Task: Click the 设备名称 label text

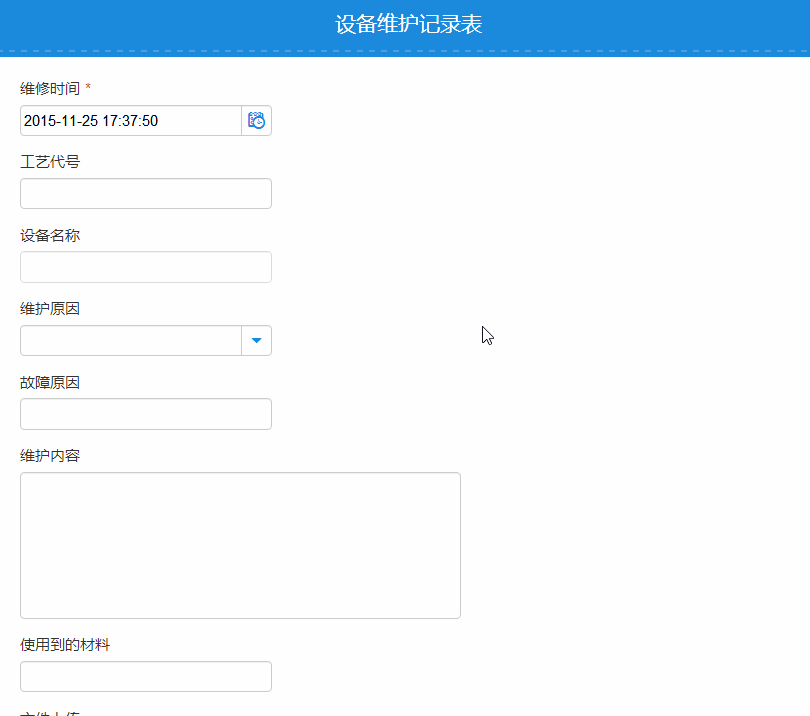Action: pos(50,235)
